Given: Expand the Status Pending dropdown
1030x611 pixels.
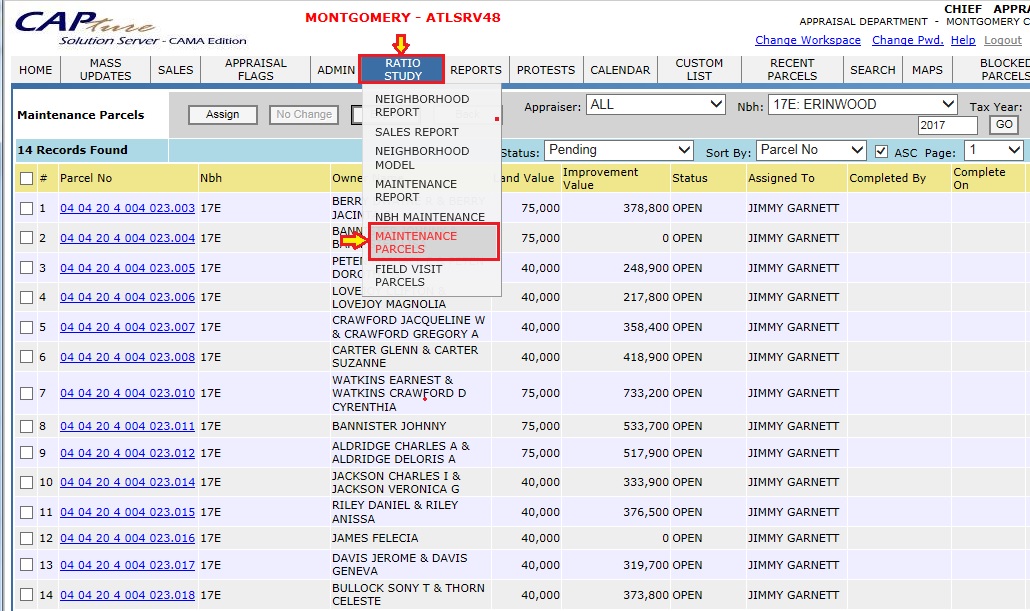Looking at the screenshot, I should 617,151.
